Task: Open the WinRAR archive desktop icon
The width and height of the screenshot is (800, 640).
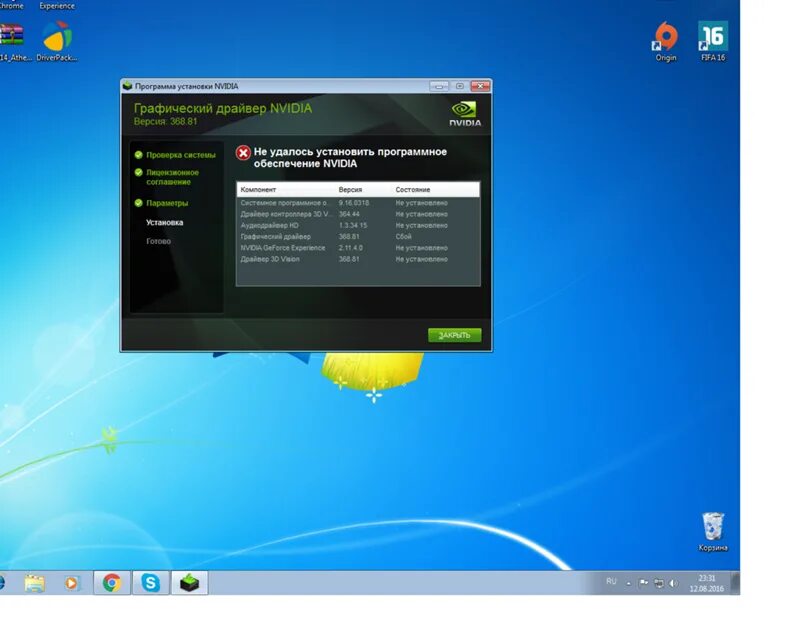Action: [13, 41]
